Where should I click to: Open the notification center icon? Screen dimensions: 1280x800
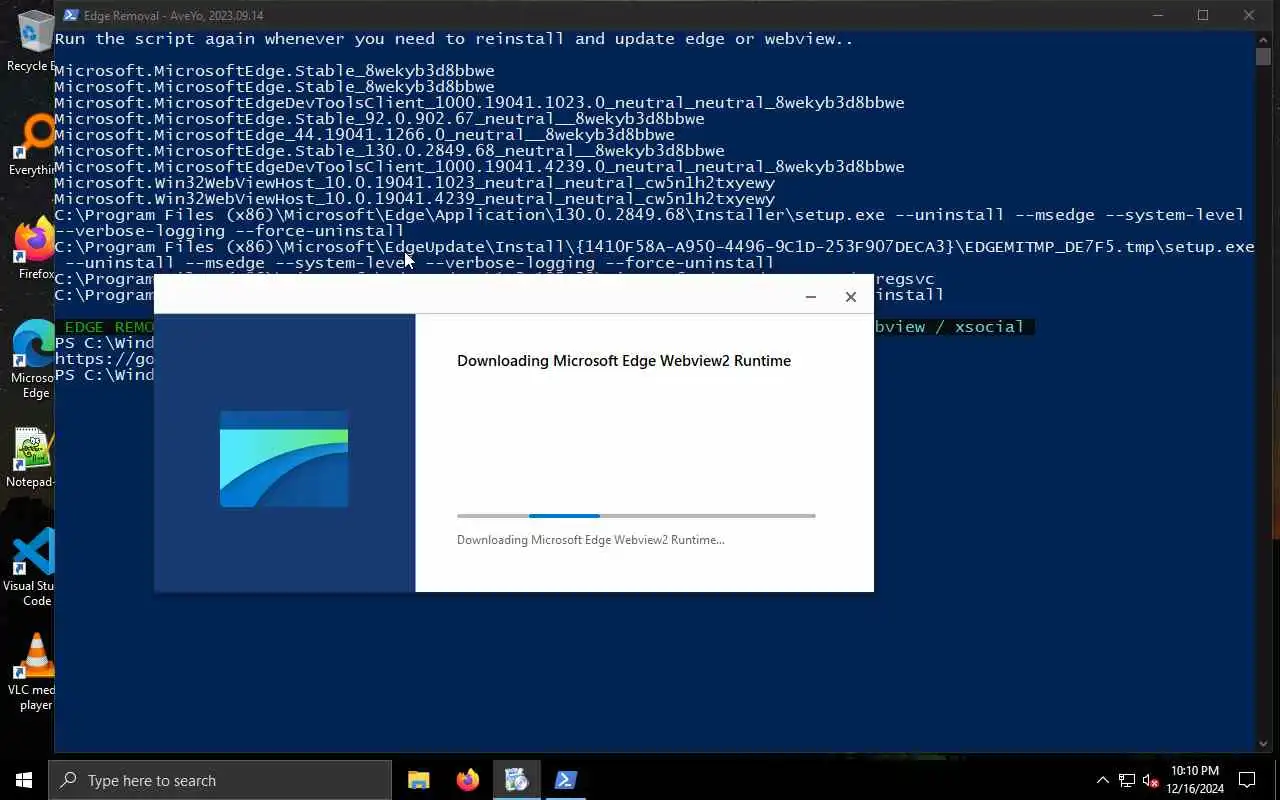1247,780
